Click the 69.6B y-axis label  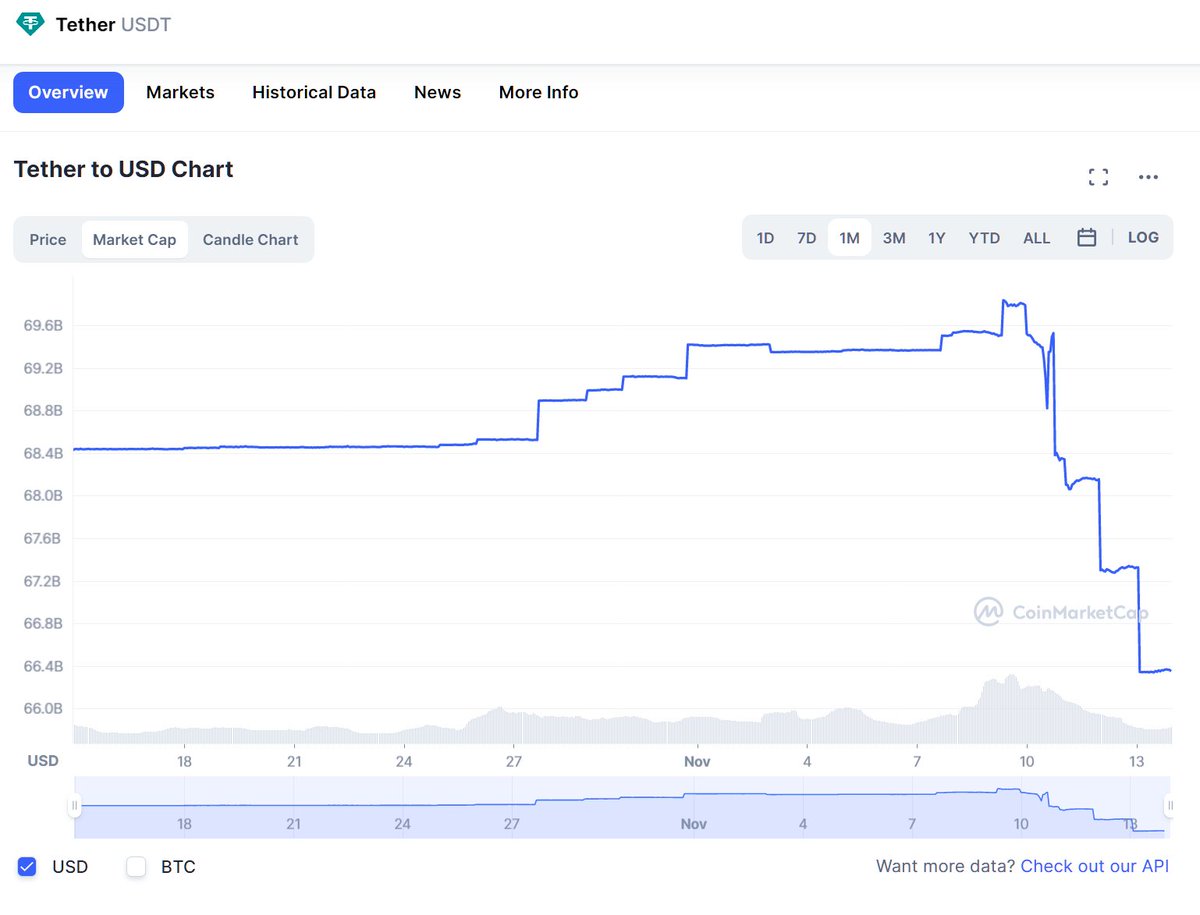click(x=43, y=325)
